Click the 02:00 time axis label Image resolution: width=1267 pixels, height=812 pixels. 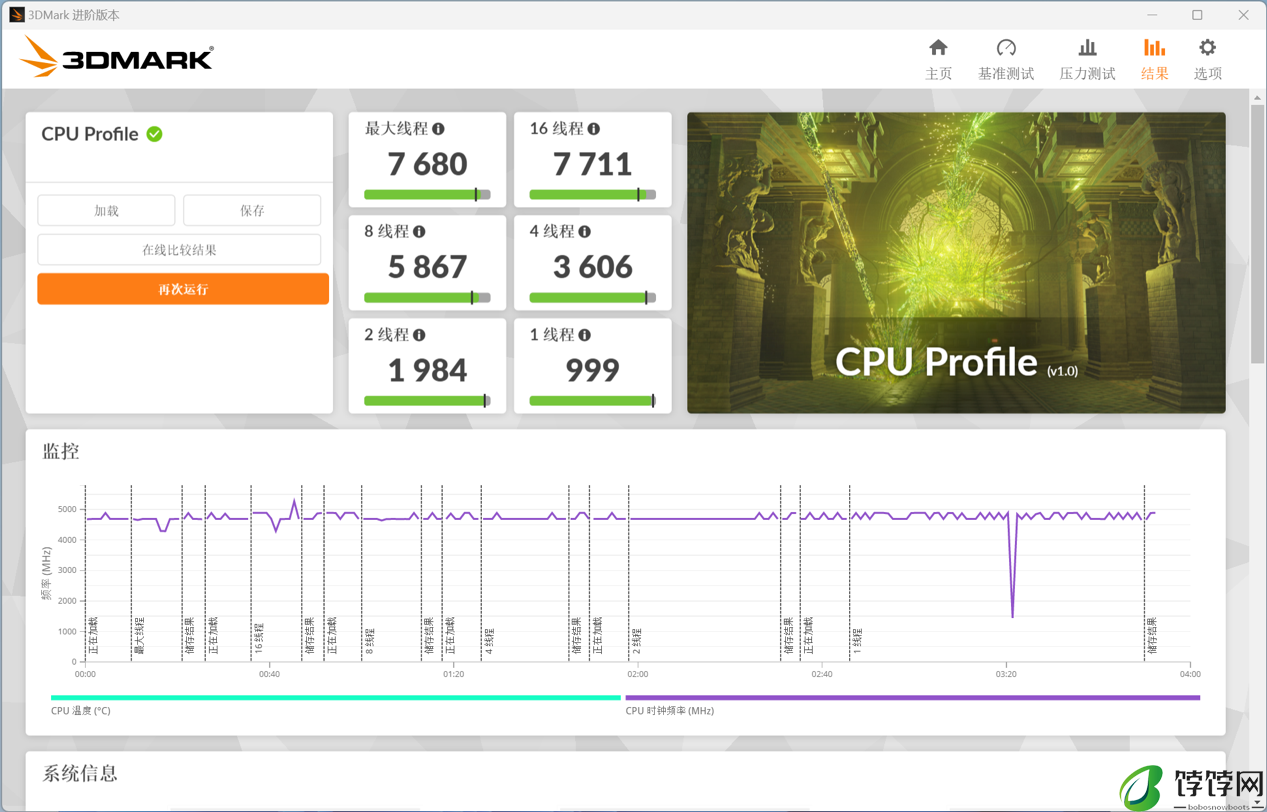coord(638,675)
